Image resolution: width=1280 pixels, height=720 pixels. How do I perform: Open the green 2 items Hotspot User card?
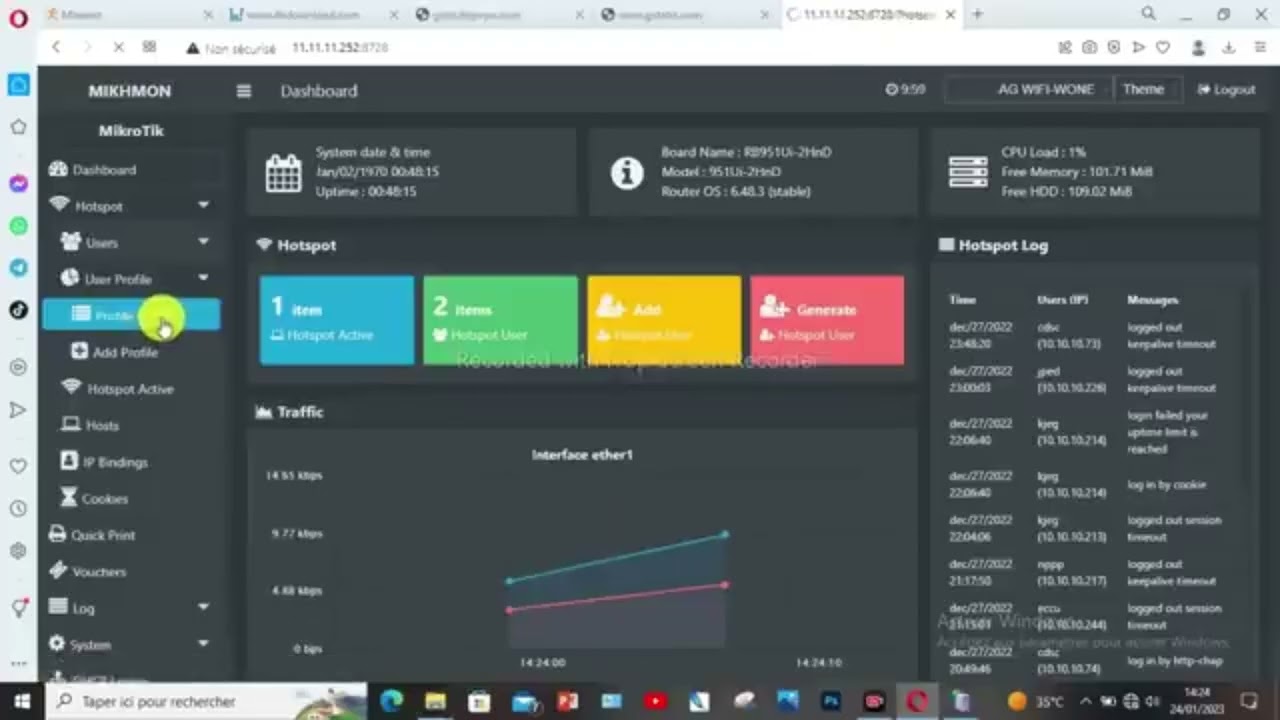click(500, 320)
